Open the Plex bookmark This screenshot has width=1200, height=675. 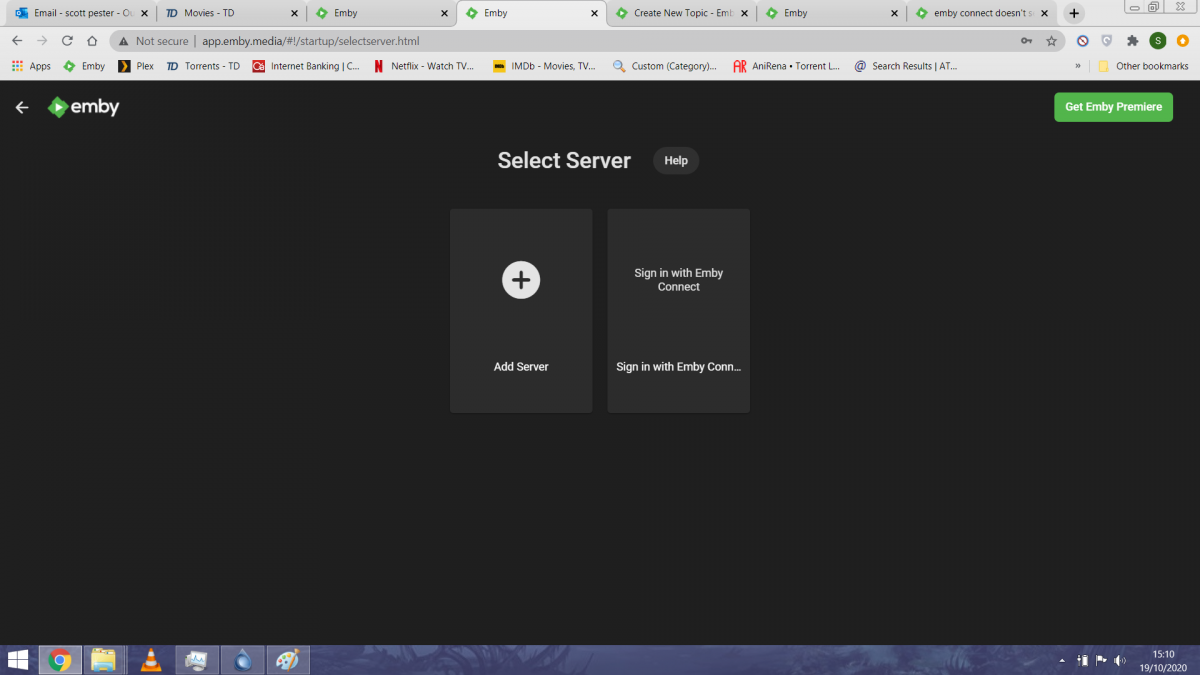point(136,66)
